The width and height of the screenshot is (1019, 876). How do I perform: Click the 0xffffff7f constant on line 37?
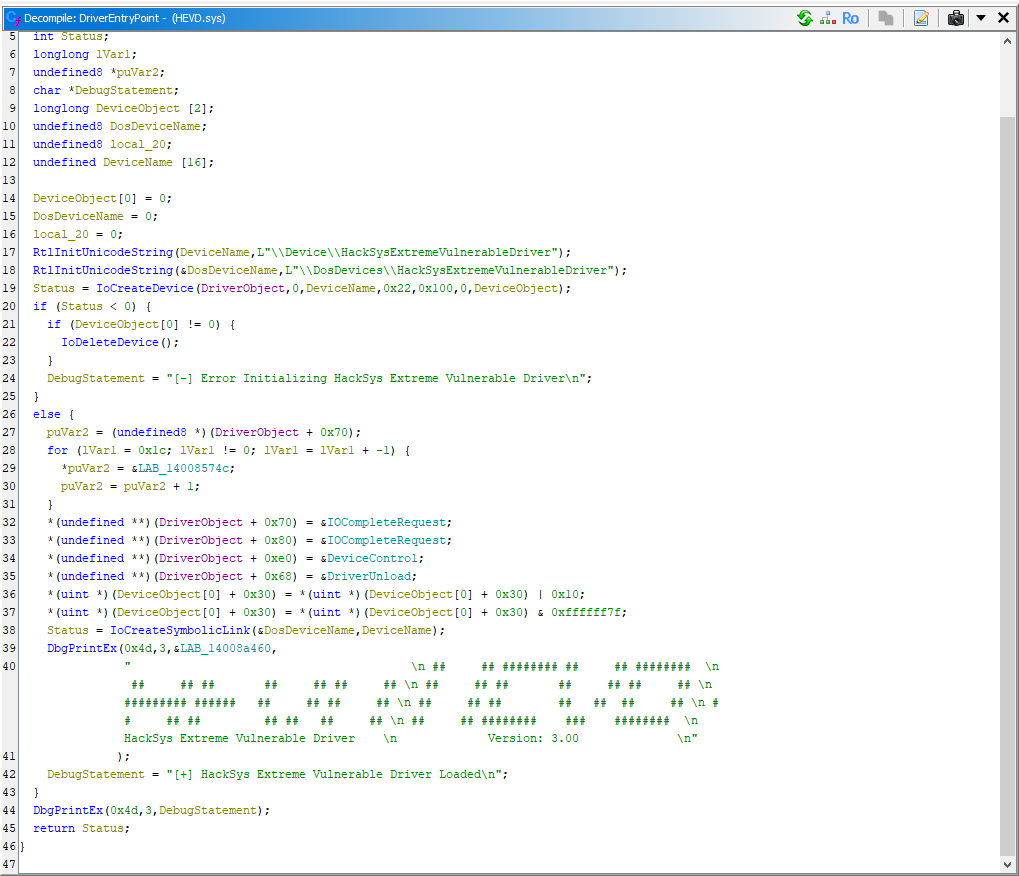[586, 612]
